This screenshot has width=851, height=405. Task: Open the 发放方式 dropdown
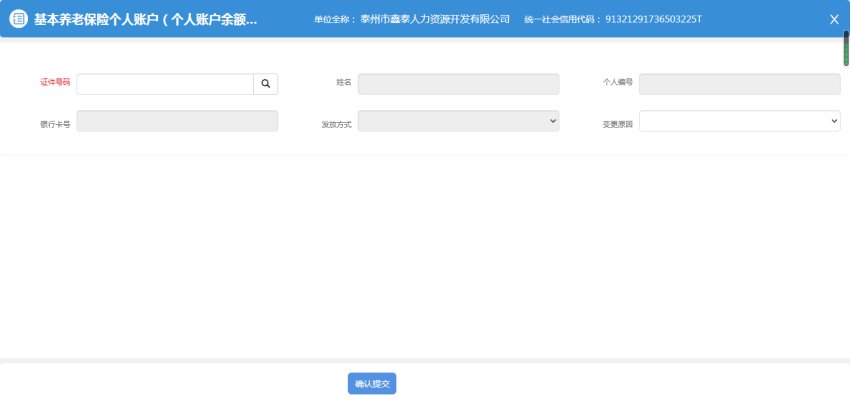[458, 121]
